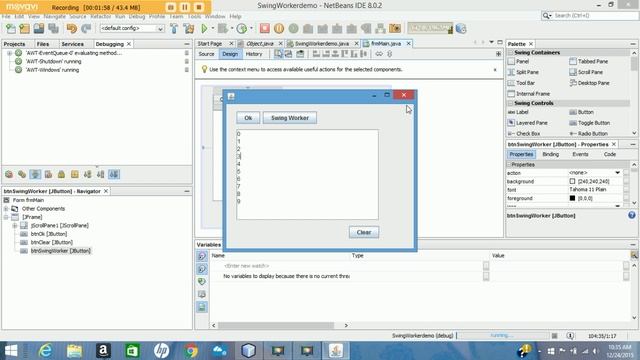
Task: Click the Debug Project toolbar icon
Action: pyautogui.click(x=223, y=29)
